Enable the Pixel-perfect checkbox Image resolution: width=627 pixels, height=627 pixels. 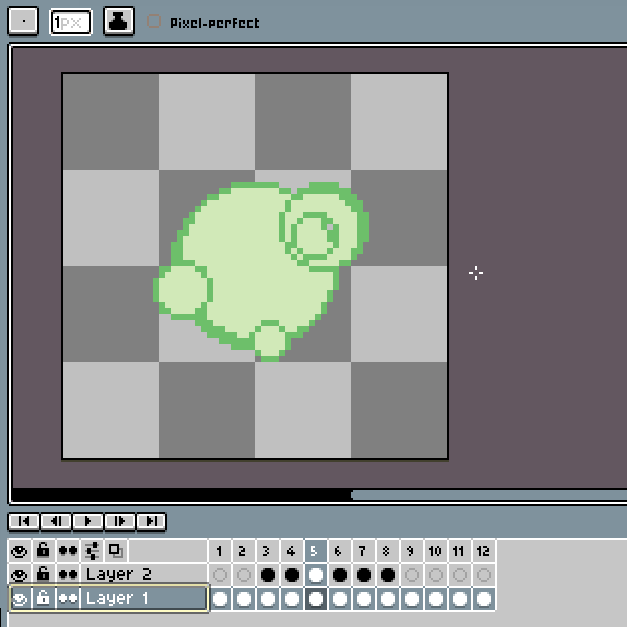tap(154, 21)
